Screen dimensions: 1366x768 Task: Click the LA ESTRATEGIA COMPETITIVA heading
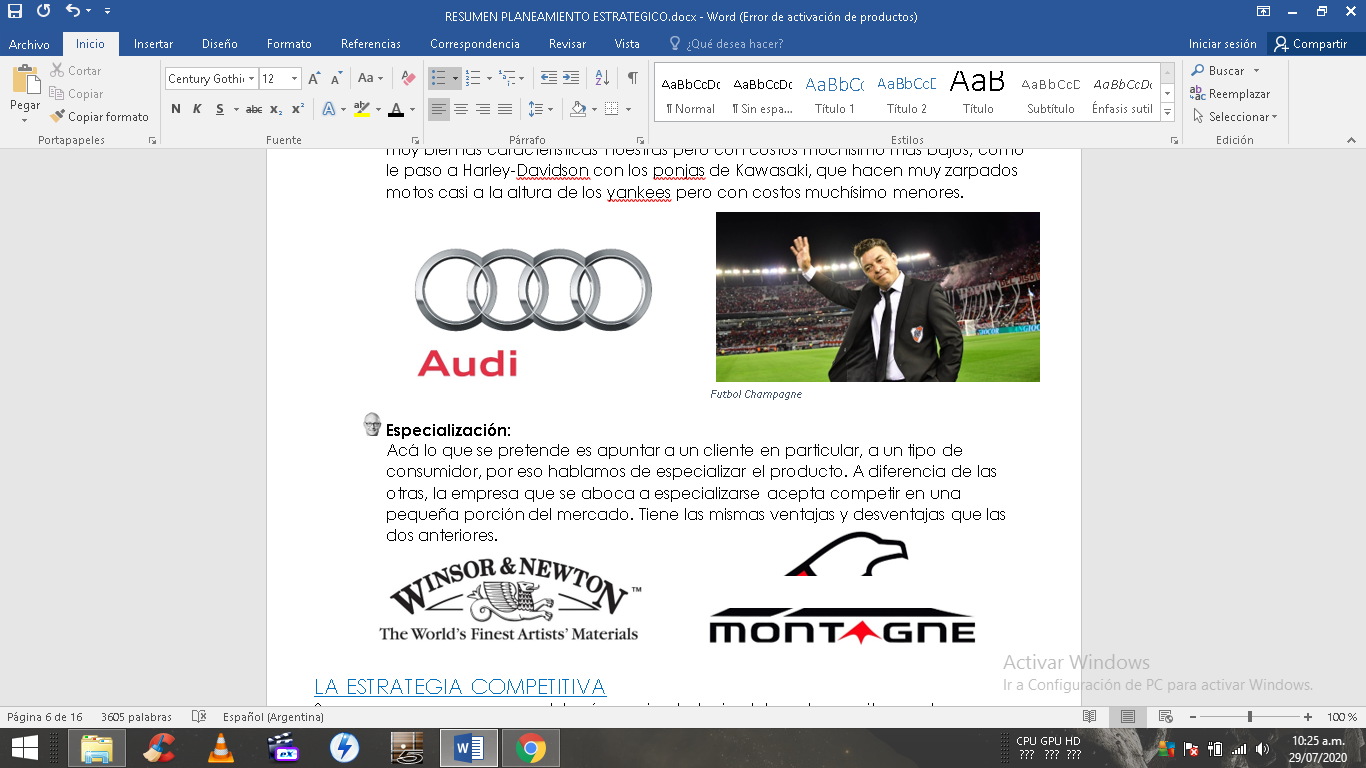pos(460,687)
